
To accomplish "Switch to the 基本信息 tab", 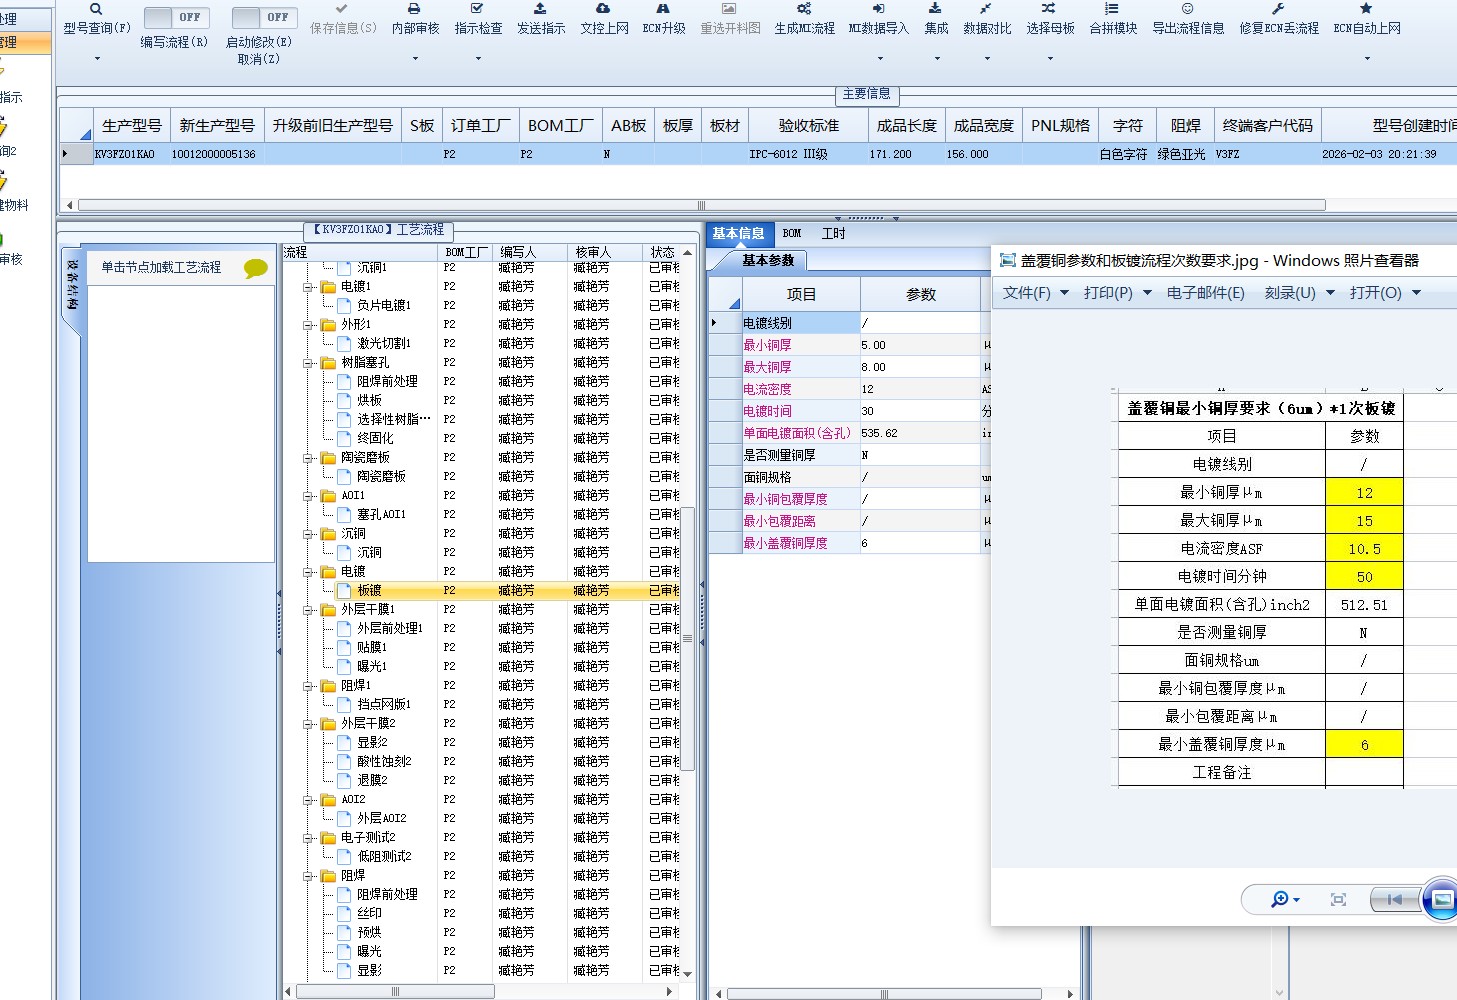I will pos(738,234).
